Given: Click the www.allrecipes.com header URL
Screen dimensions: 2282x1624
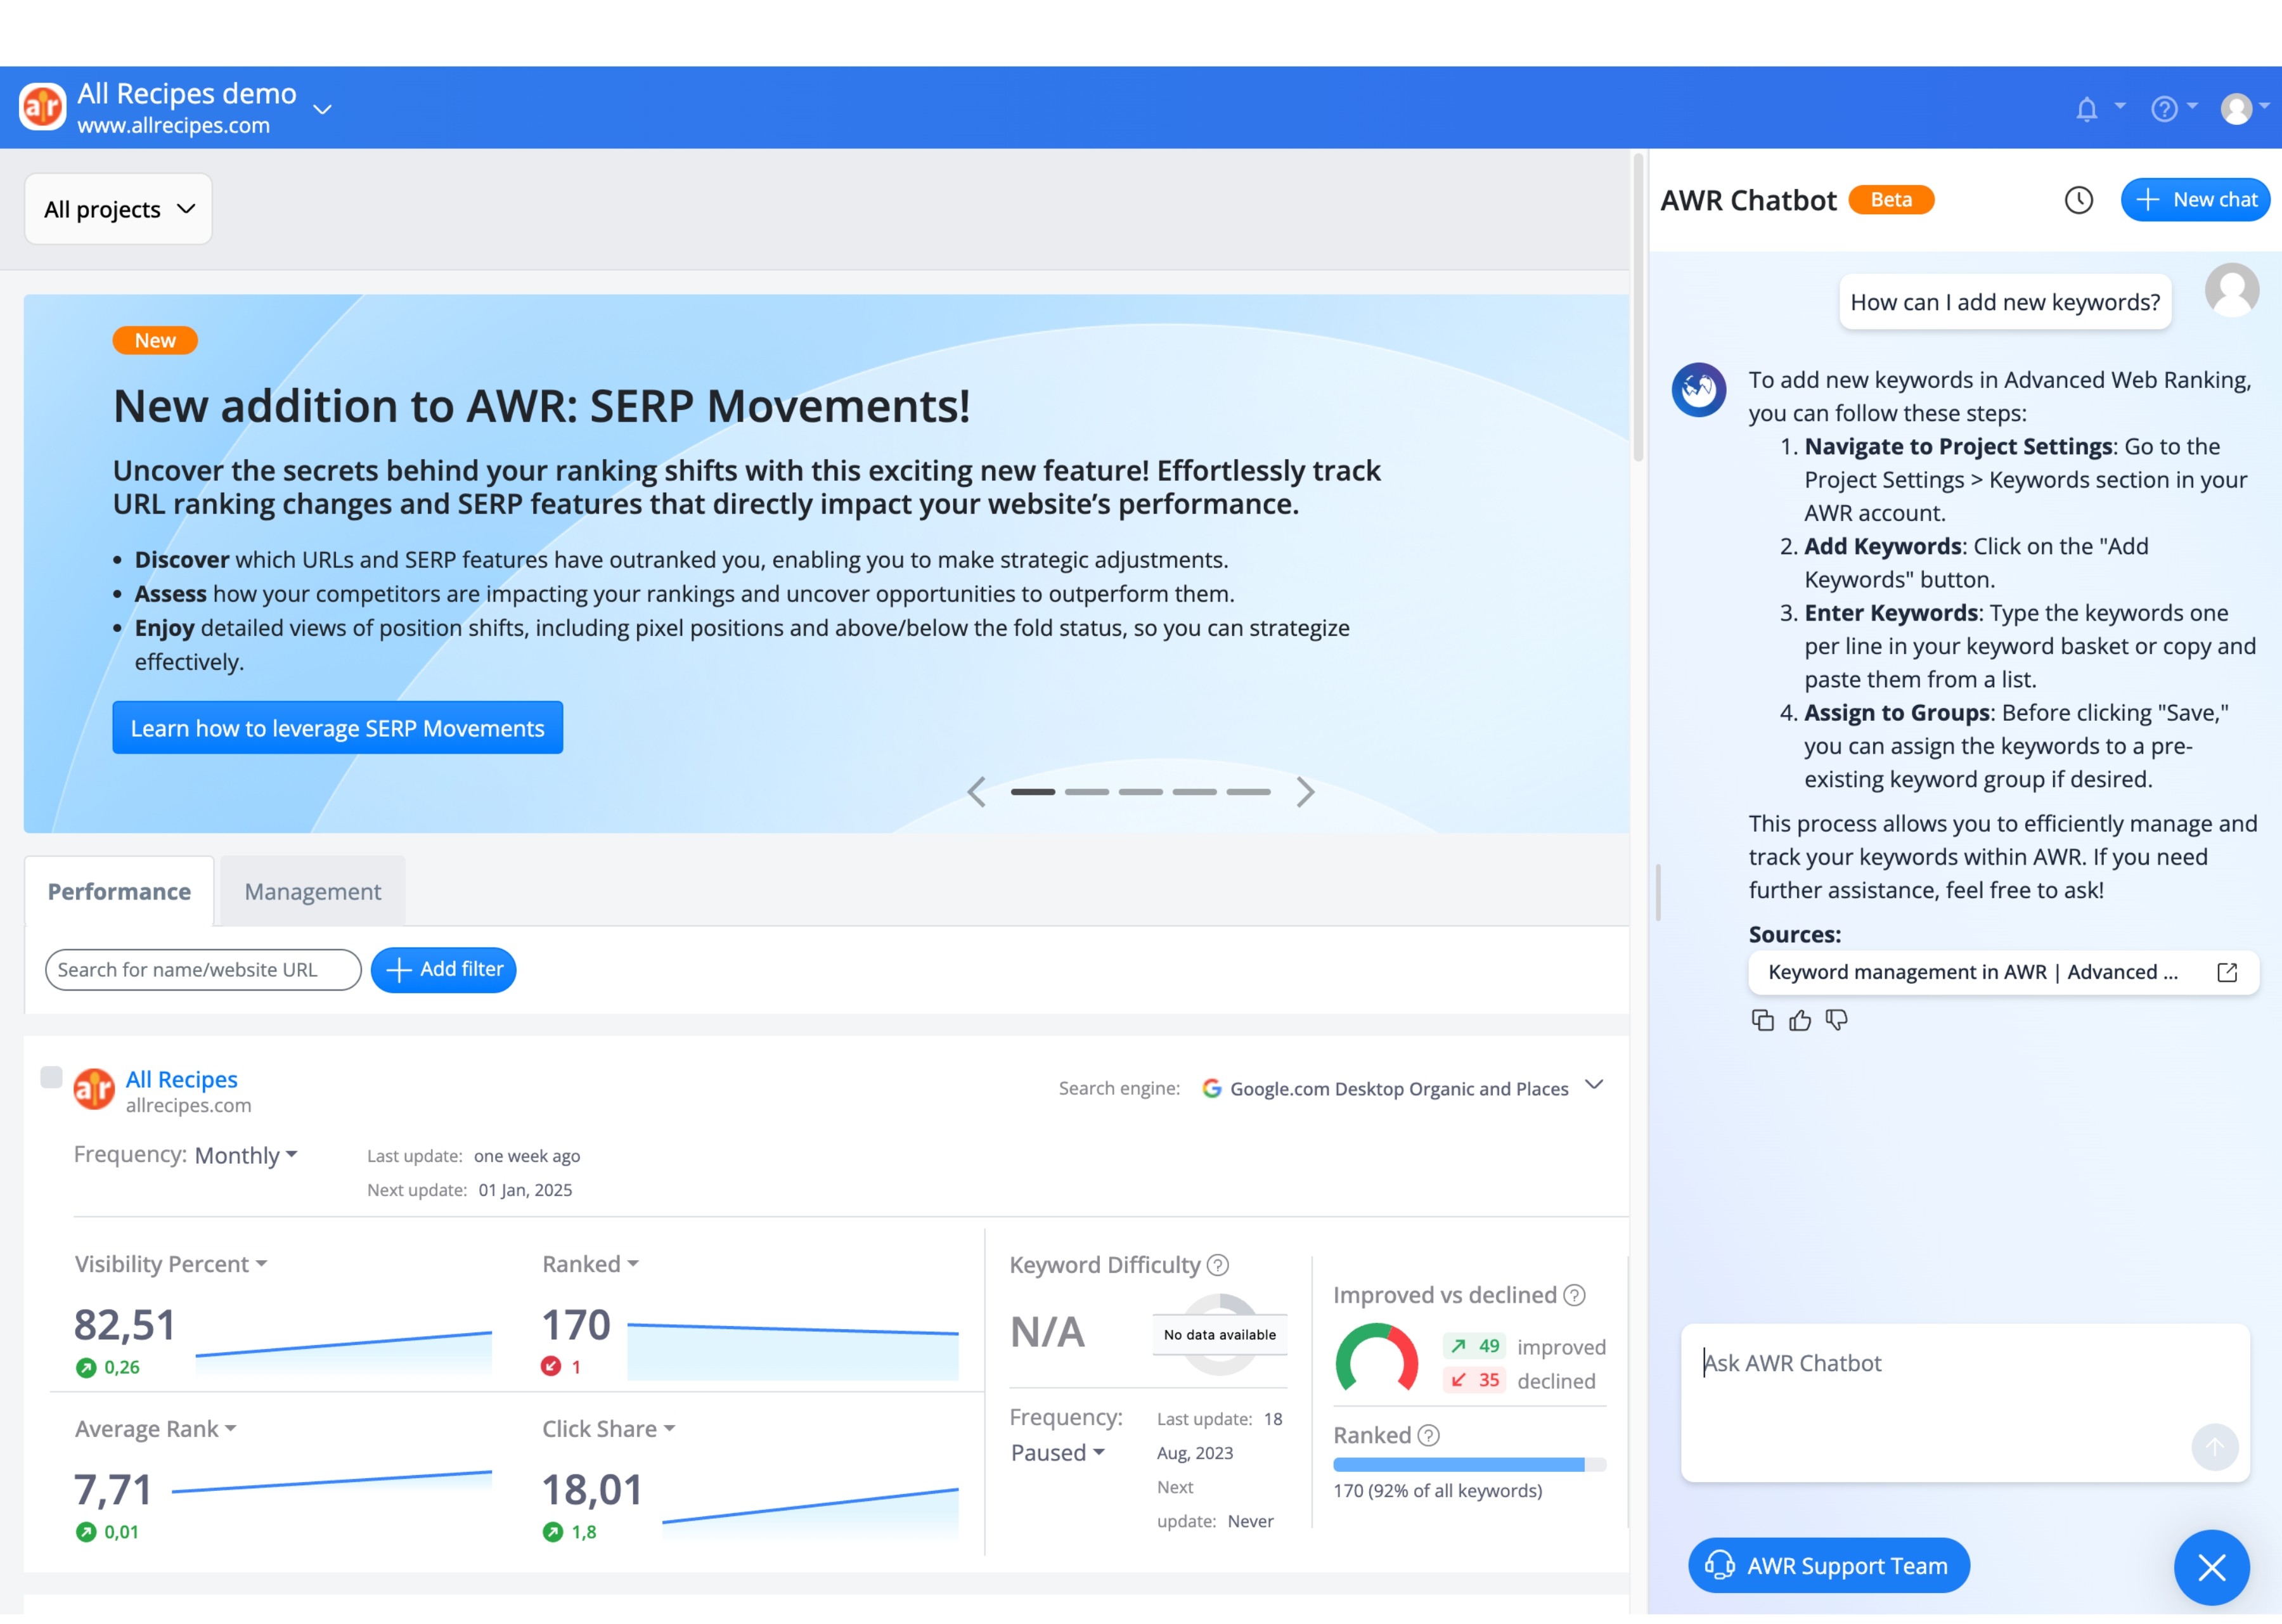Looking at the screenshot, I should click(174, 126).
